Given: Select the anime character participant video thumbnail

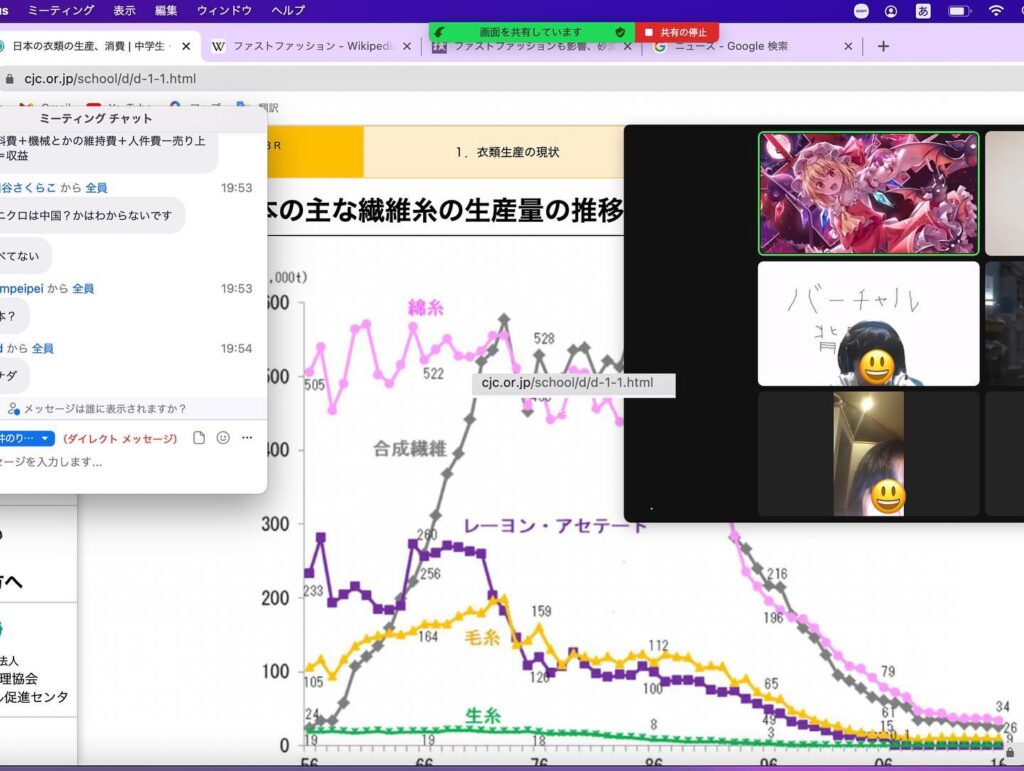Looking at the screenshot, I should tap(868, 194).
